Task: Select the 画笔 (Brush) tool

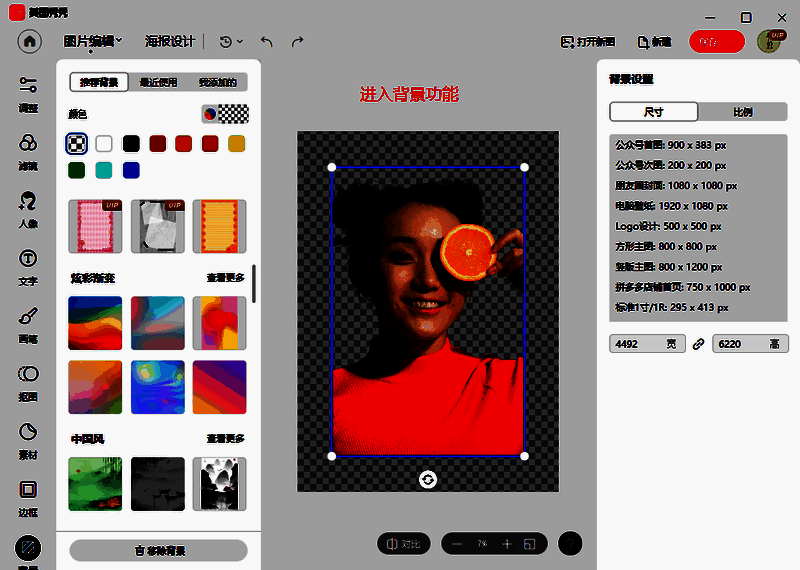Action: tap(28, 323)
